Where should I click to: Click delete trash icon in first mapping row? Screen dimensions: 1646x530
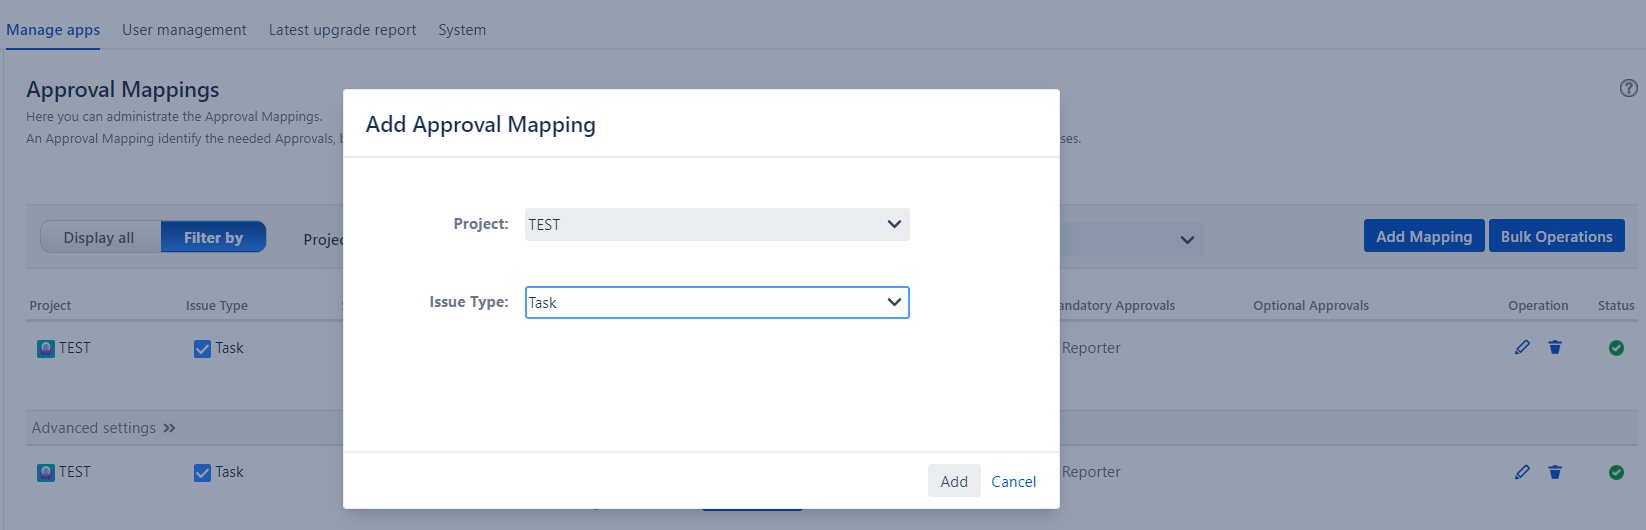(1555, 347)
